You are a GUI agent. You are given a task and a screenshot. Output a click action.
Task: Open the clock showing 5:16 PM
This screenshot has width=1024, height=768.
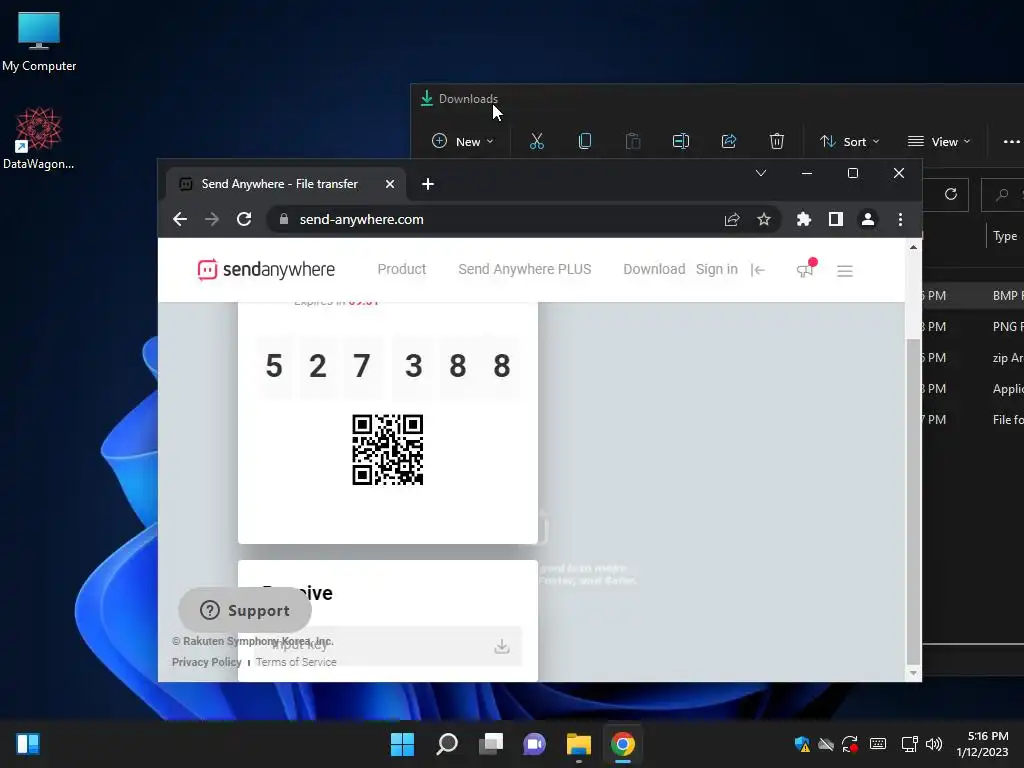982,744
